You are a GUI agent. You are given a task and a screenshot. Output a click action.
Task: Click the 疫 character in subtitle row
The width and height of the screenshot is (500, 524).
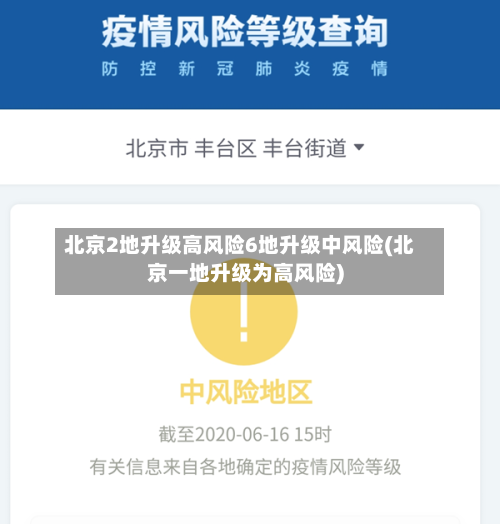click(340, 69)
